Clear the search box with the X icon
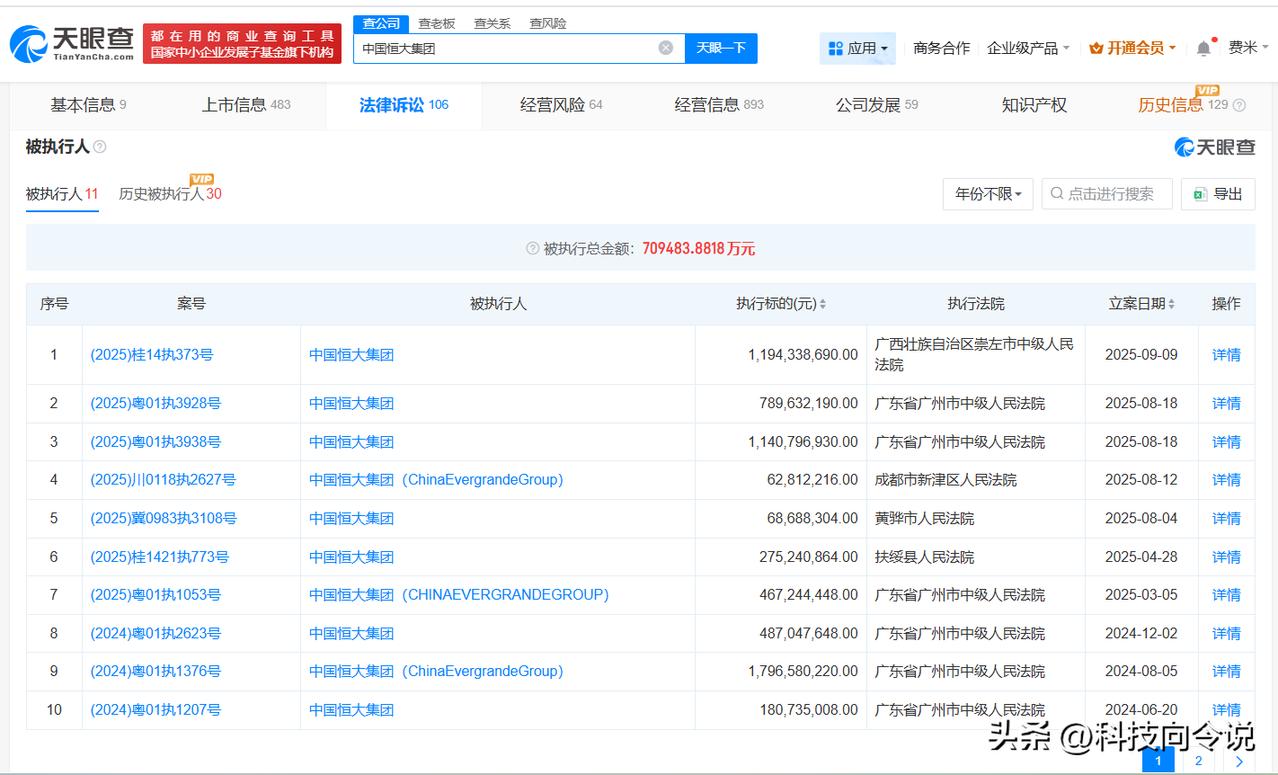 coord(666,48)
